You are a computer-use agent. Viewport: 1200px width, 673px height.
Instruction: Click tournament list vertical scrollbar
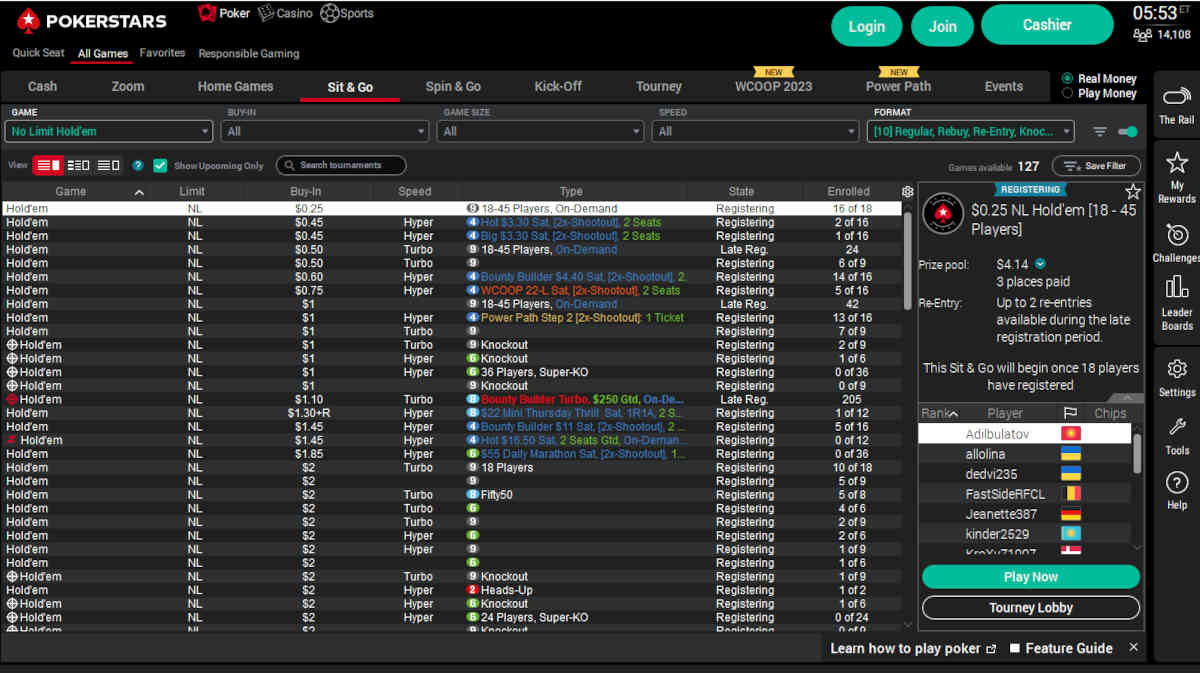pyautogui.click(x=908, y=260)
